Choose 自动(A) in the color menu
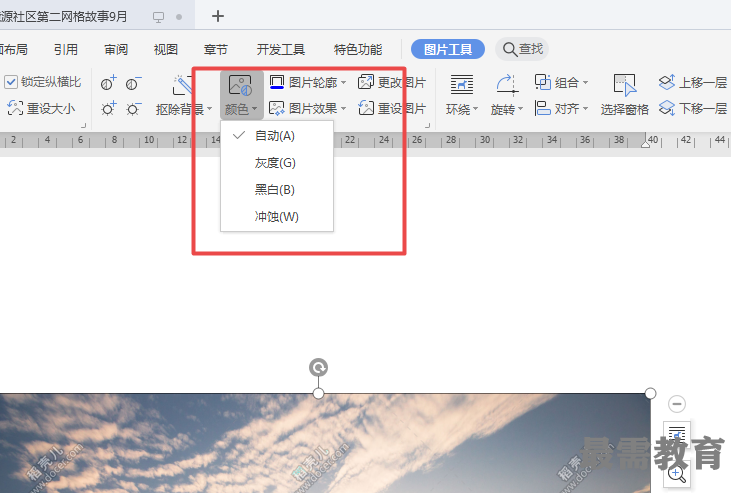Screen dimensions: 731x493 277,136
